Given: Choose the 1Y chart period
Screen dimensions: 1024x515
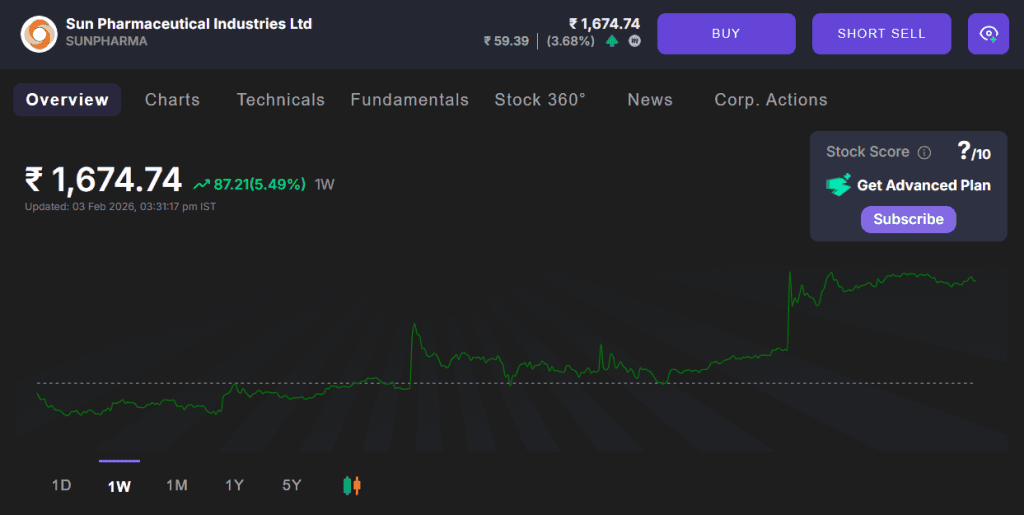Looking at the screenshot, I should pyautogui.click(x=234, y=486).
